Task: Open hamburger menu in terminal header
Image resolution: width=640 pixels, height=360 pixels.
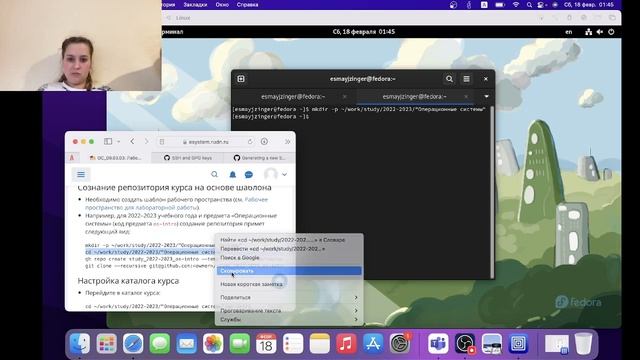Action: (467, 79)
